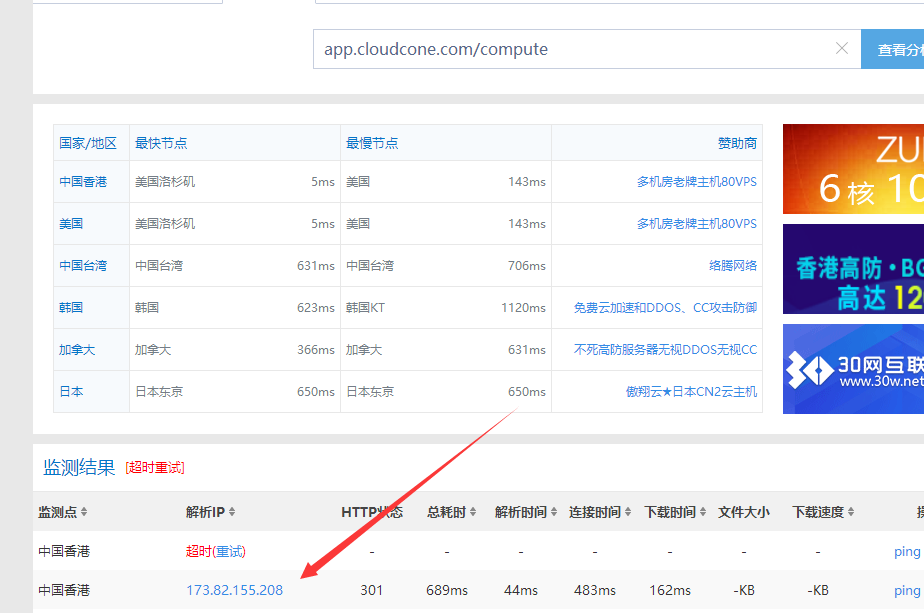Image resolution: width=924 pixels, height=613 pixels.
Task: Sort by 总耗时 column arrows
Action: pos(473,512)
